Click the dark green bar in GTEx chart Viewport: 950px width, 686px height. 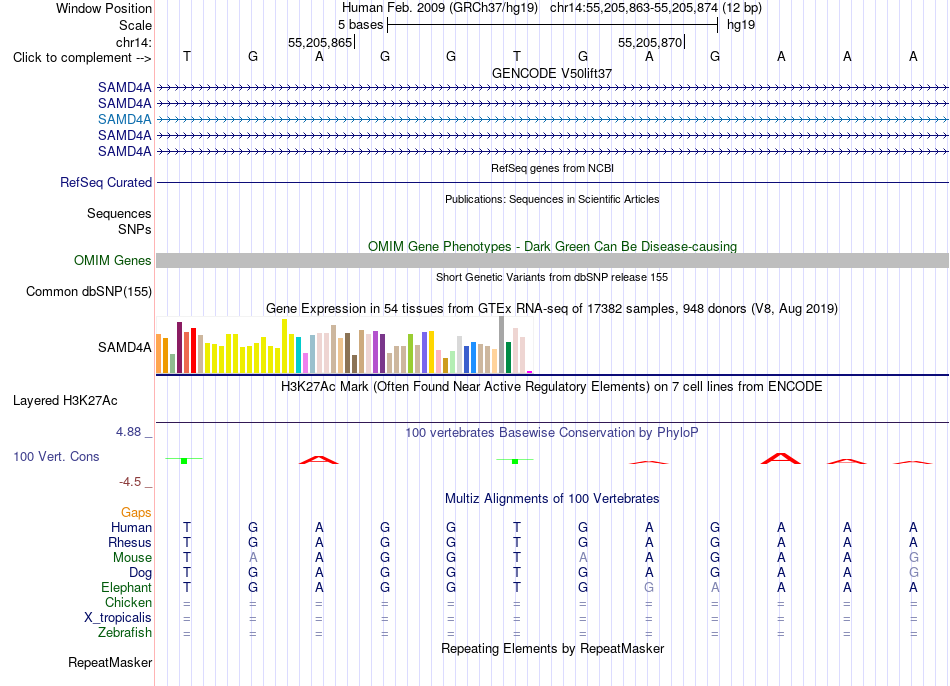tap(508, 357)
